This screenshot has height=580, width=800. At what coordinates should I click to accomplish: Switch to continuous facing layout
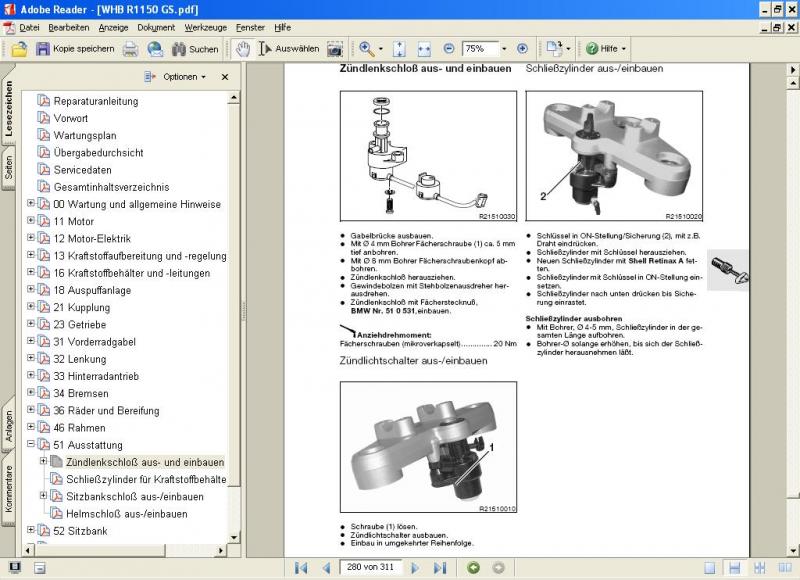(760, 568)
